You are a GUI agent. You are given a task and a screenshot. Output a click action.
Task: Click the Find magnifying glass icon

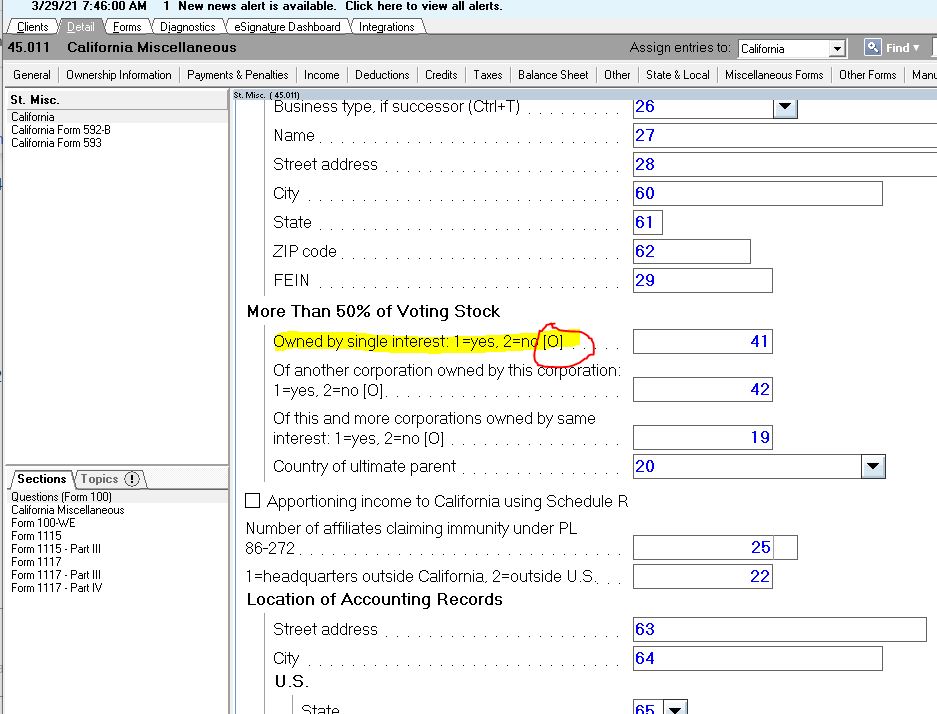point(872,46)
